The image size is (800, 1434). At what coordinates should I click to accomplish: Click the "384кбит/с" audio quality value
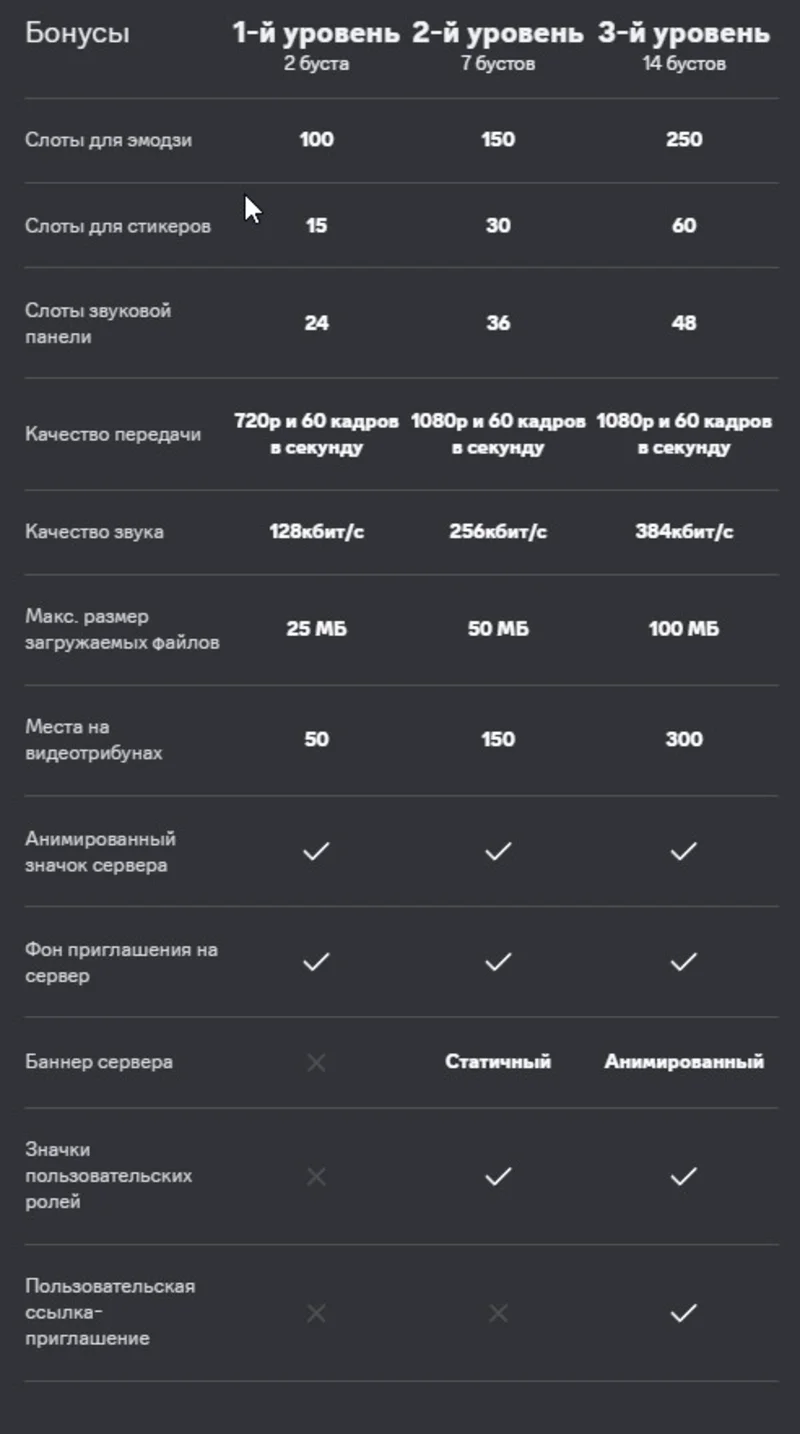pyautogui.click(x=684, y=532)
